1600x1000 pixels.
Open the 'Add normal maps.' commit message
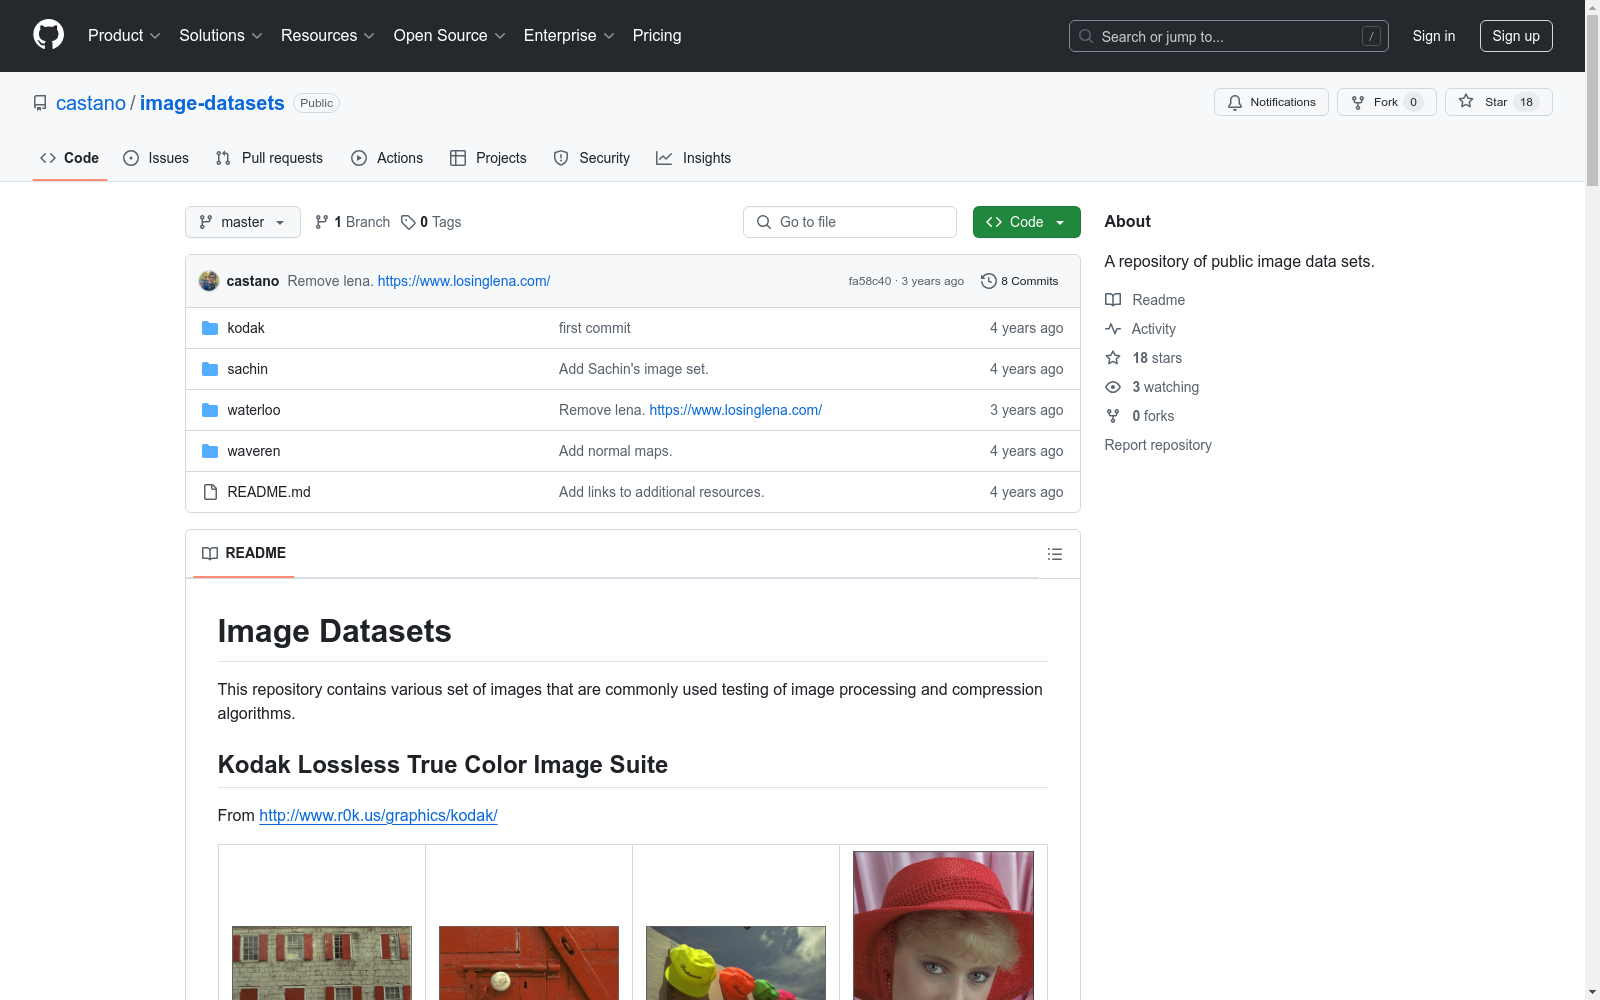615,451
